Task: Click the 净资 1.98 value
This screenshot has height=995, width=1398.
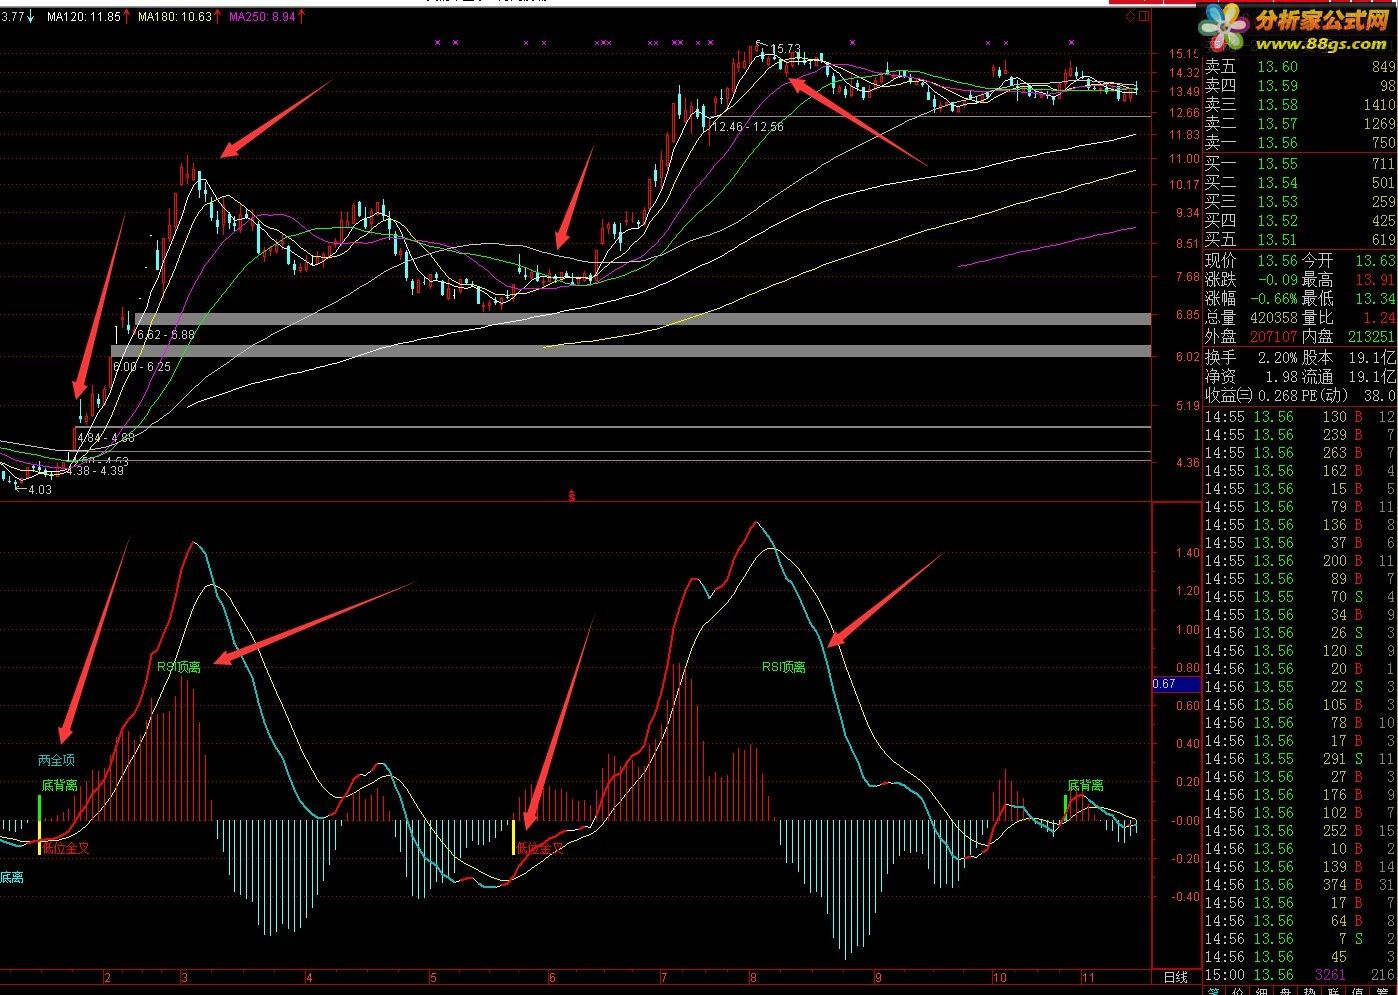Action: point(1281,377)
